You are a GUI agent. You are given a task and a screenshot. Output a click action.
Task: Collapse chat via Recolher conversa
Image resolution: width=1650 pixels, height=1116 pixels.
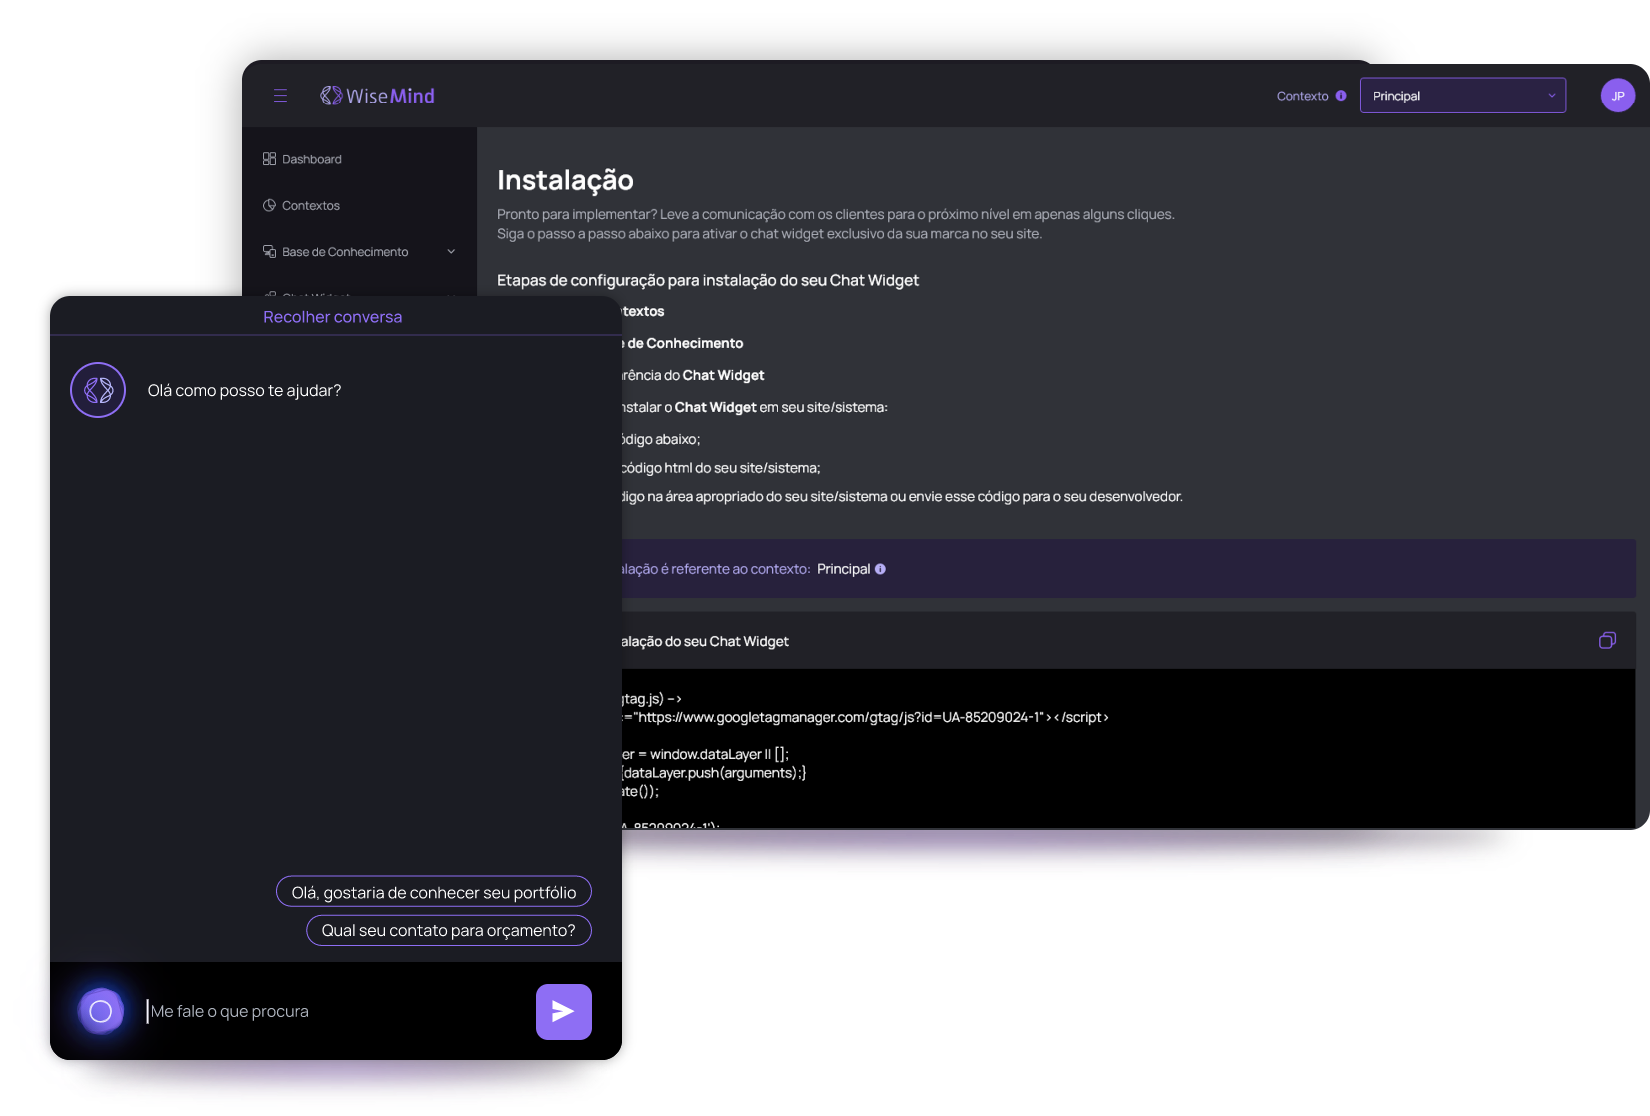(332, 317)
